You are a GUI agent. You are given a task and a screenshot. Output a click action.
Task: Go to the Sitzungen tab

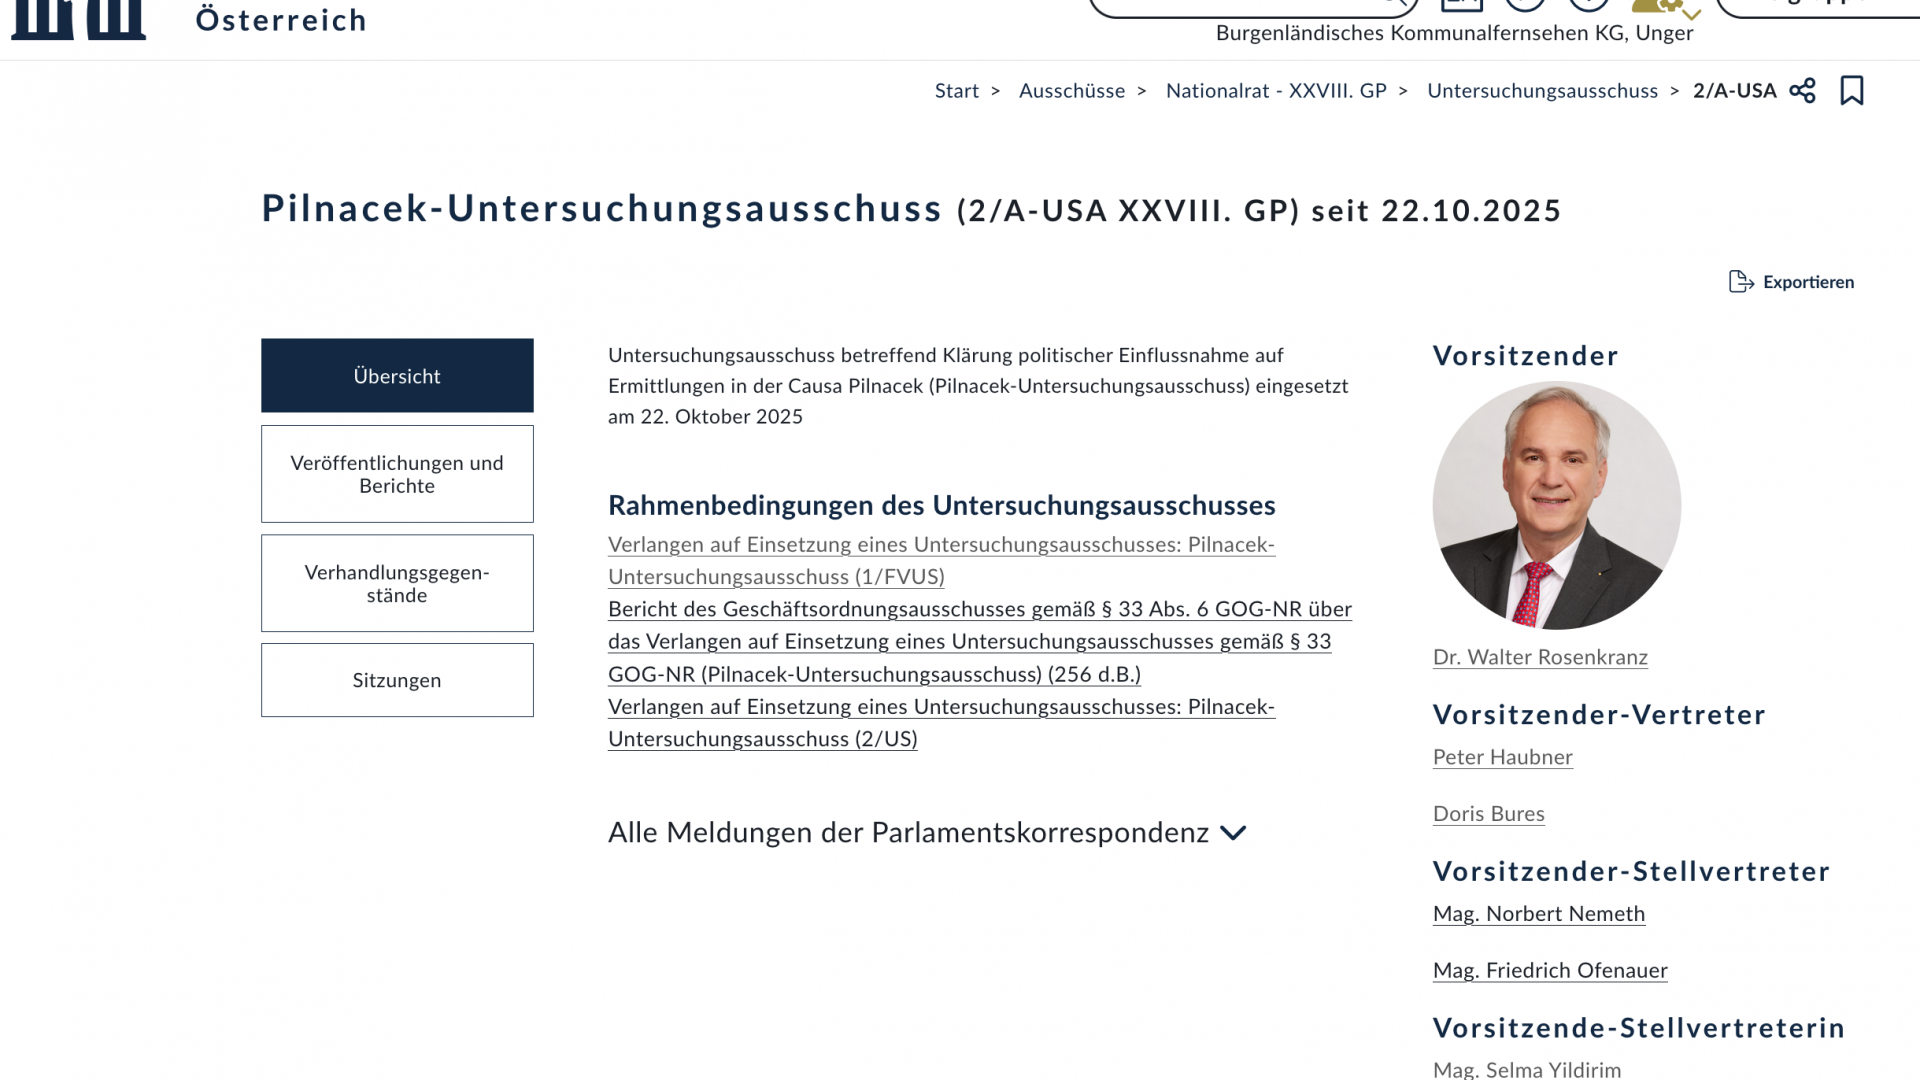click(x=397, y=680)
